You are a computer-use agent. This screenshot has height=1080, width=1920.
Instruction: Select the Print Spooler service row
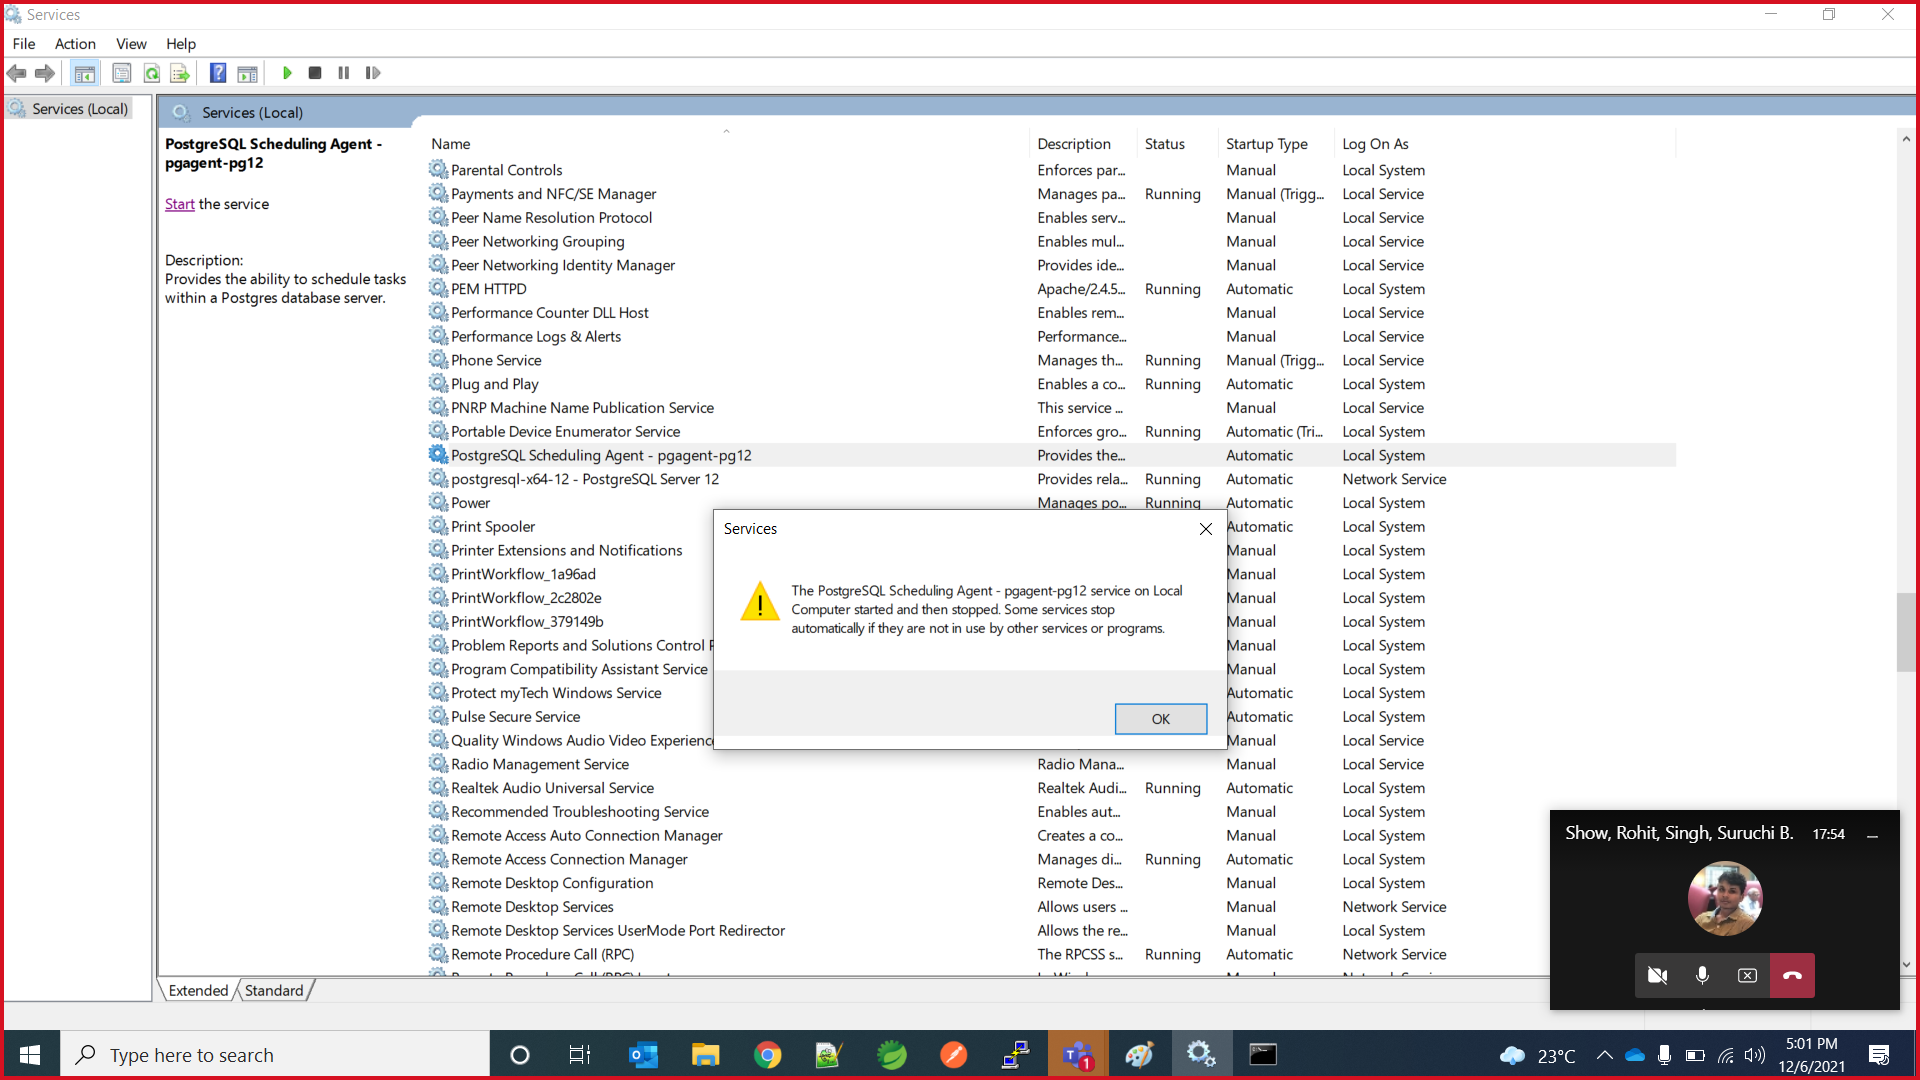(493, 527)
